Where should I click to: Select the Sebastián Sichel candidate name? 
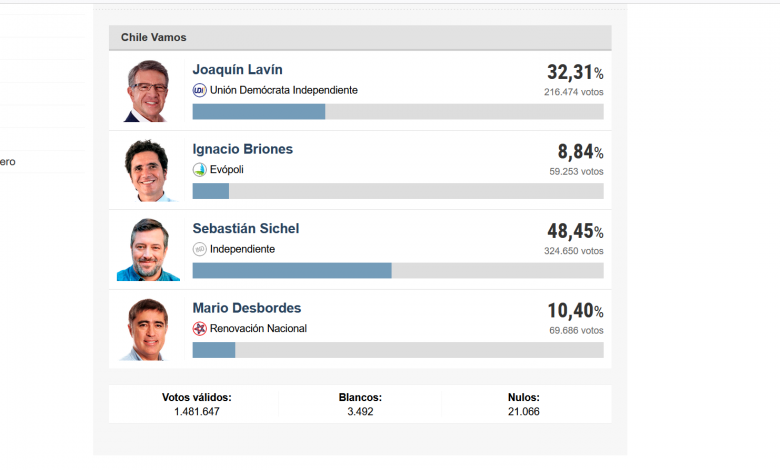[x=245, y=228]
